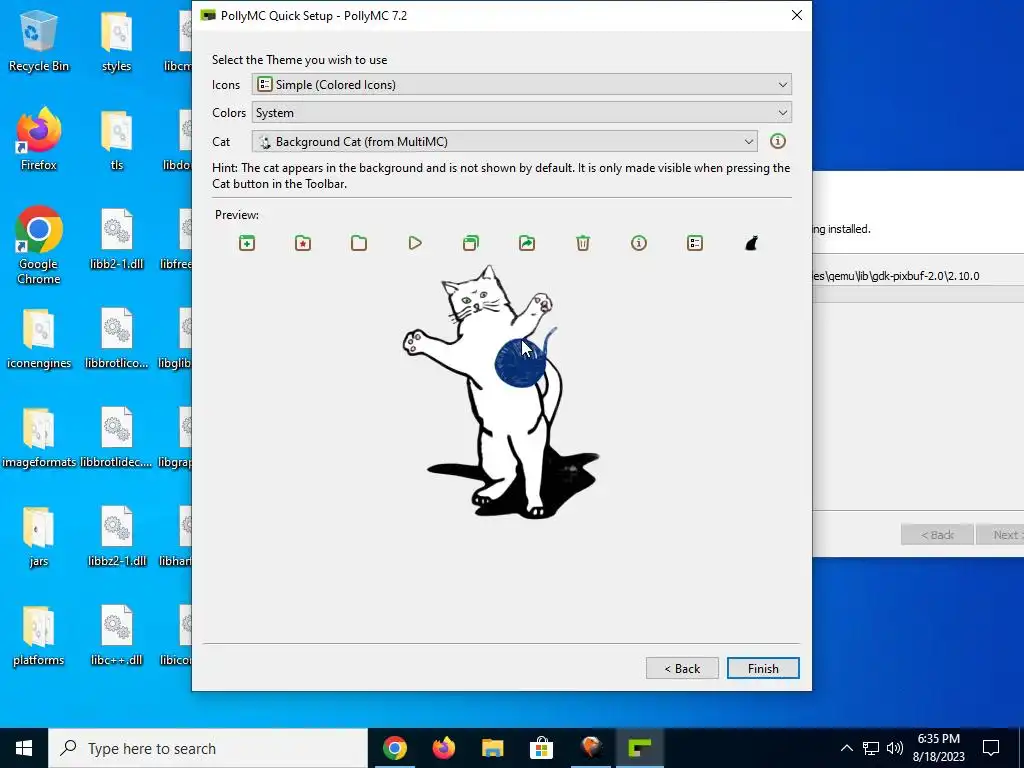Click the export arrow preview icon

[x=527, y=244]
